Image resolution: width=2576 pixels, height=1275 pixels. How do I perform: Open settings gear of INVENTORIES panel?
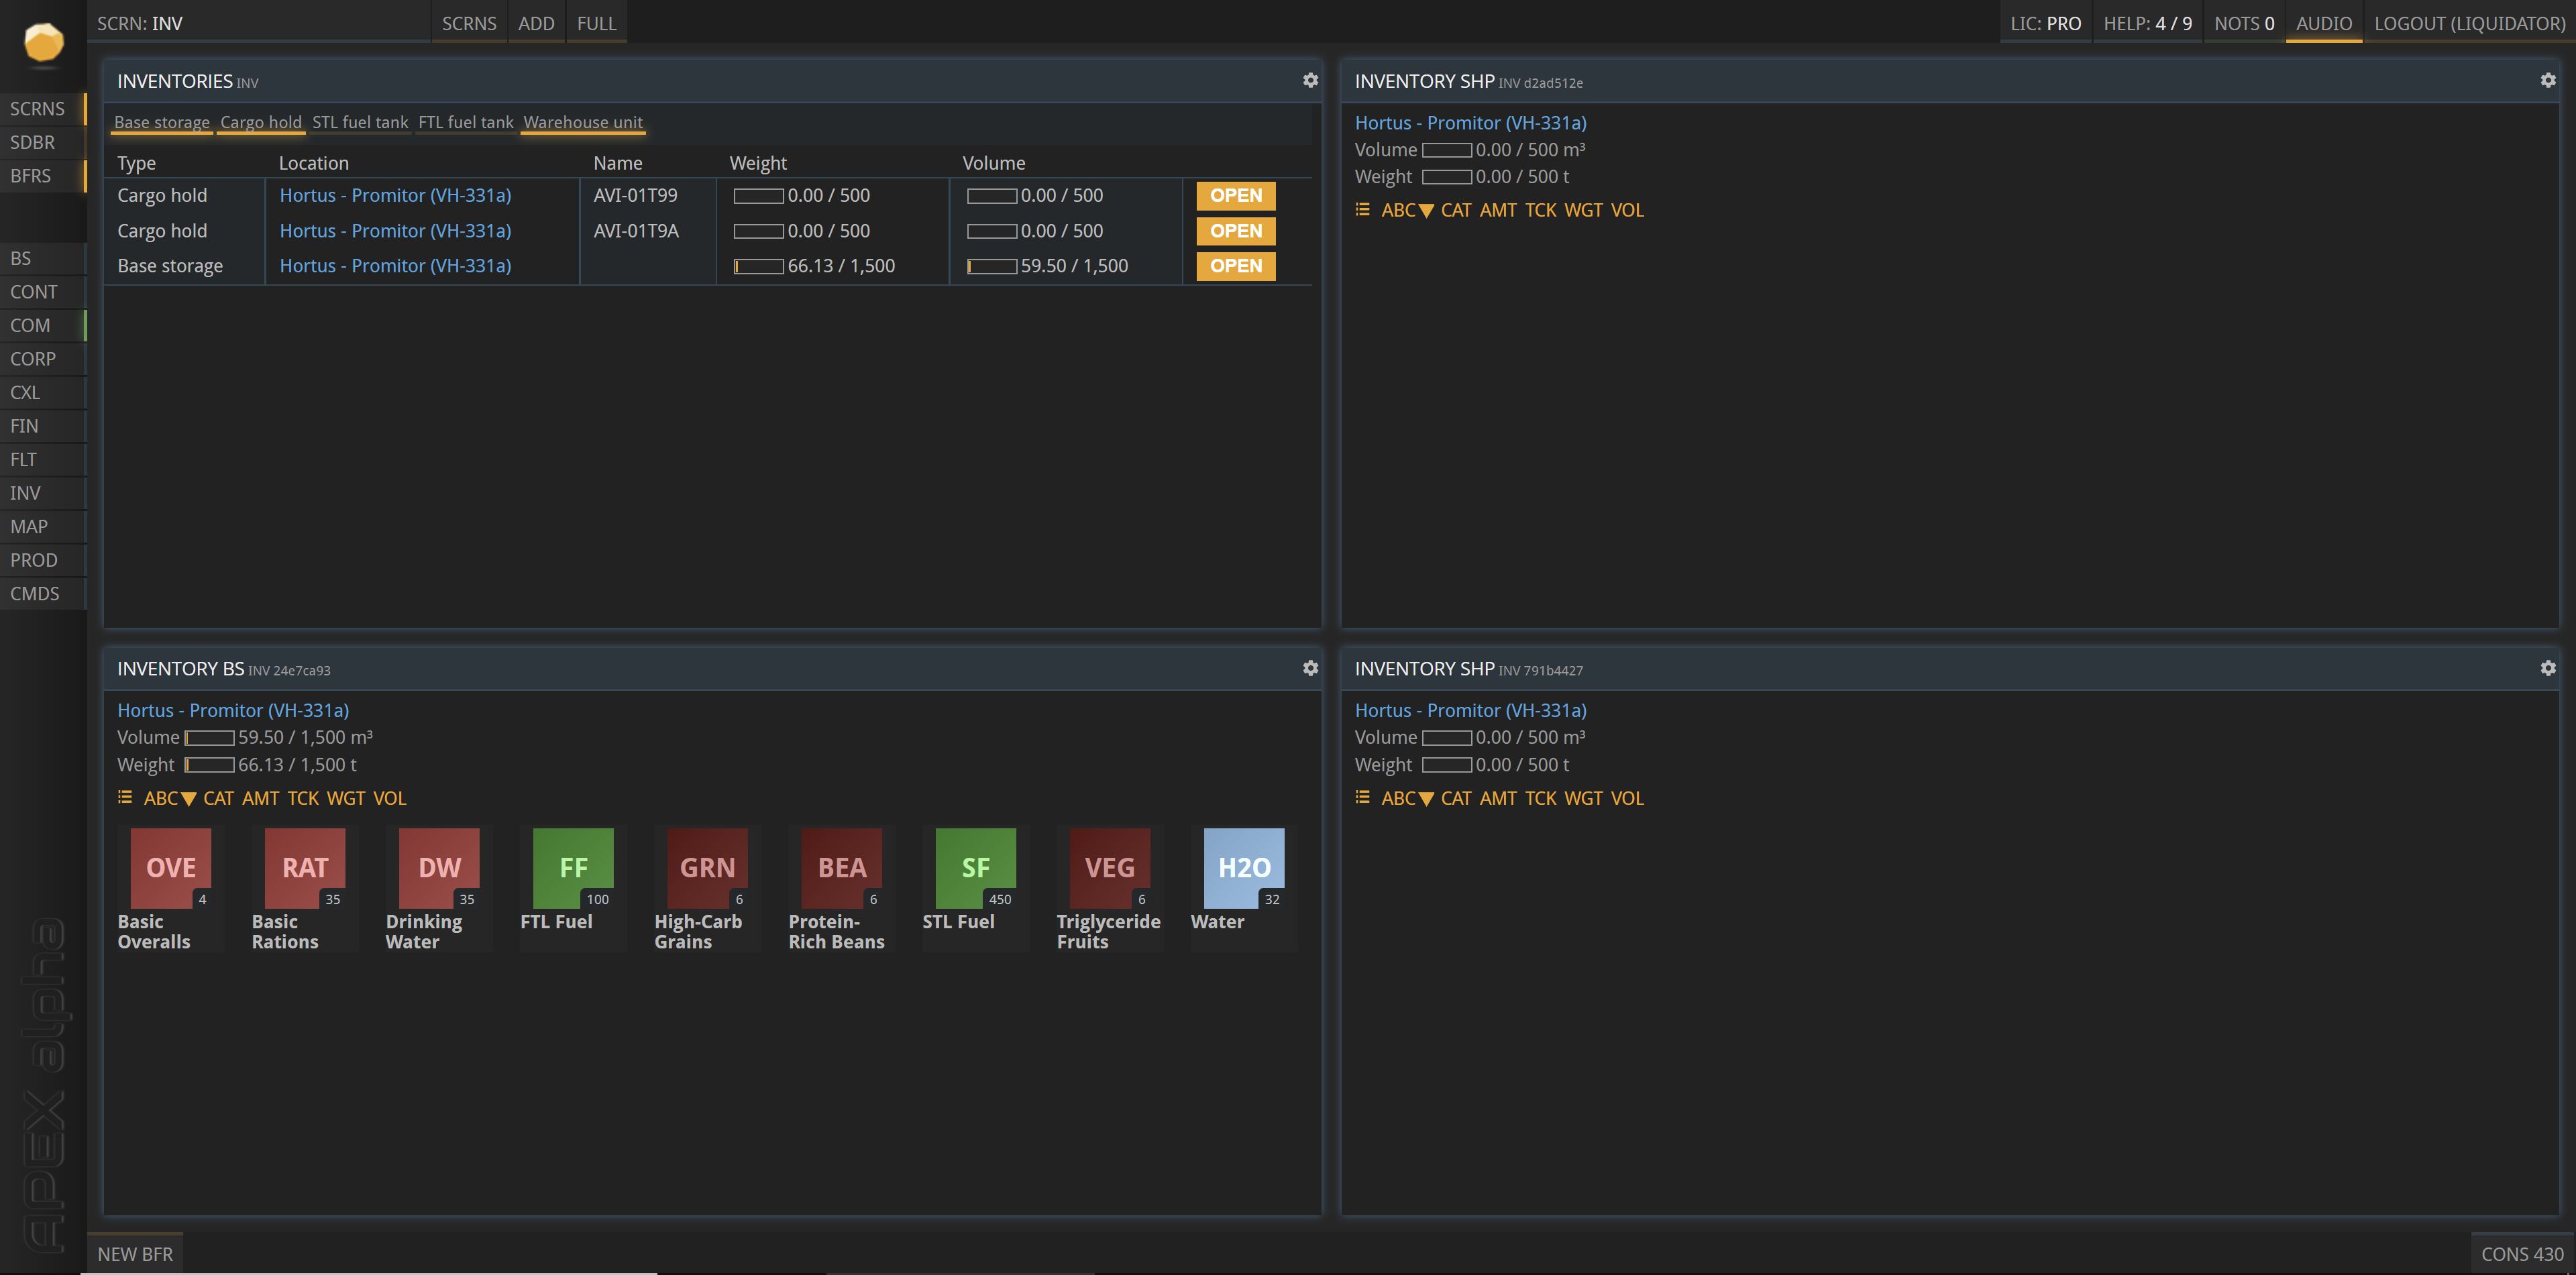1310,80
